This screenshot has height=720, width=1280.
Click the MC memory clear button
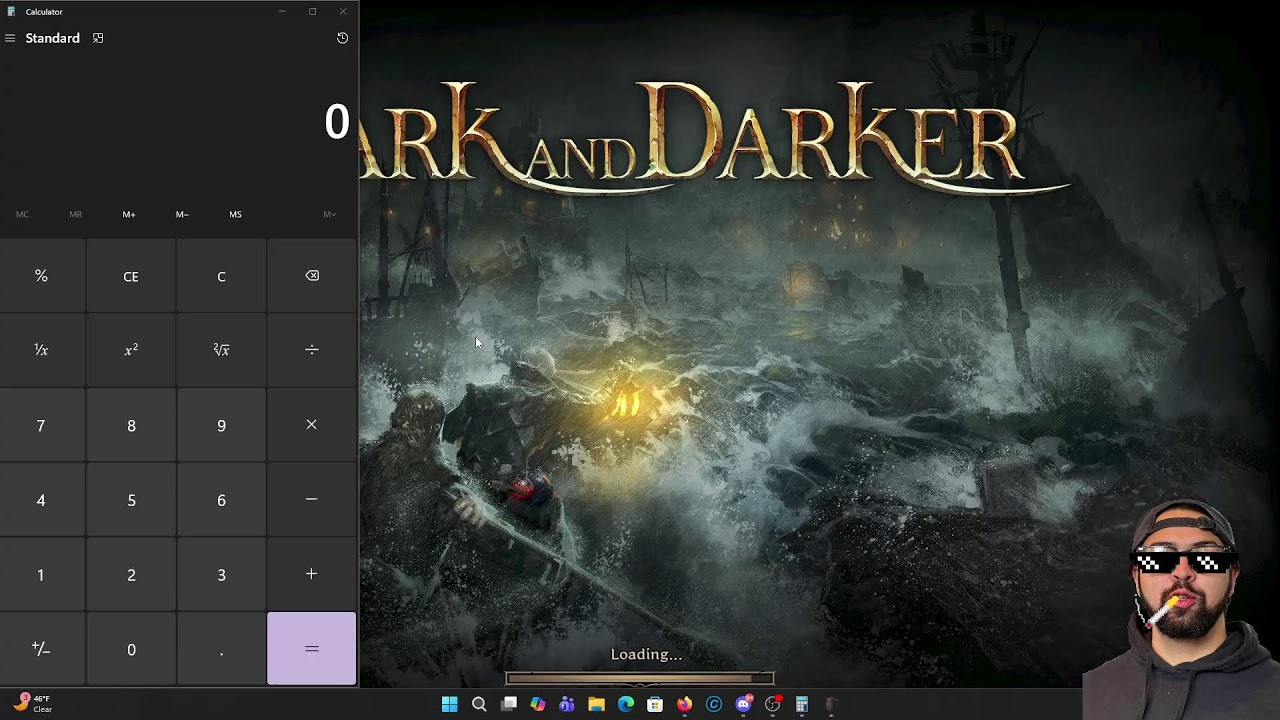(22, 214)
